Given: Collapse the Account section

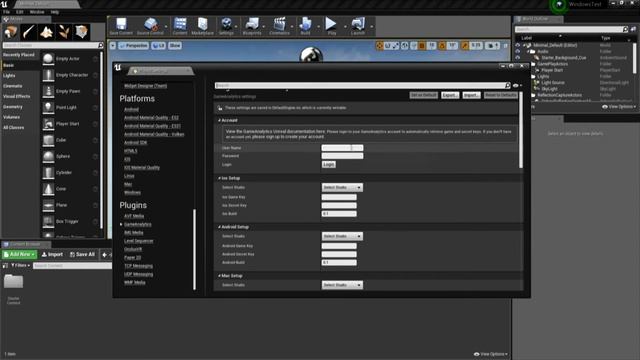Looking at the screenshot, I should click(x=219, y=120).
